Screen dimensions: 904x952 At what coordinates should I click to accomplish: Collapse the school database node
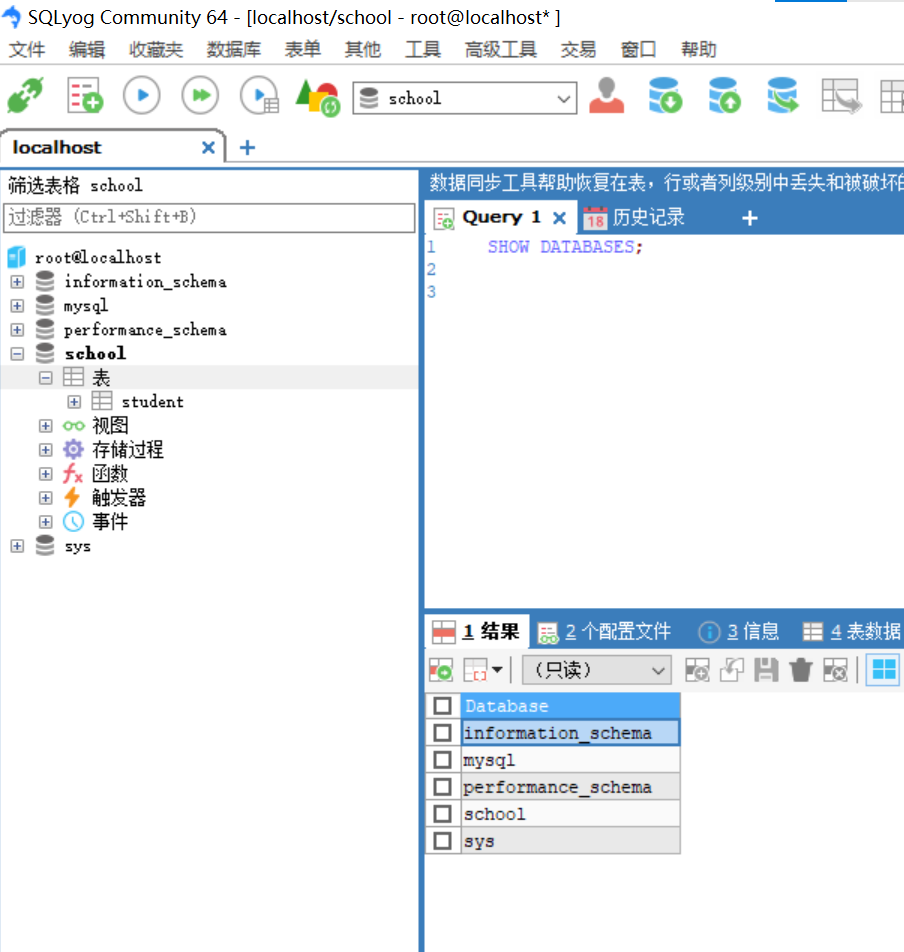point(17,353)
